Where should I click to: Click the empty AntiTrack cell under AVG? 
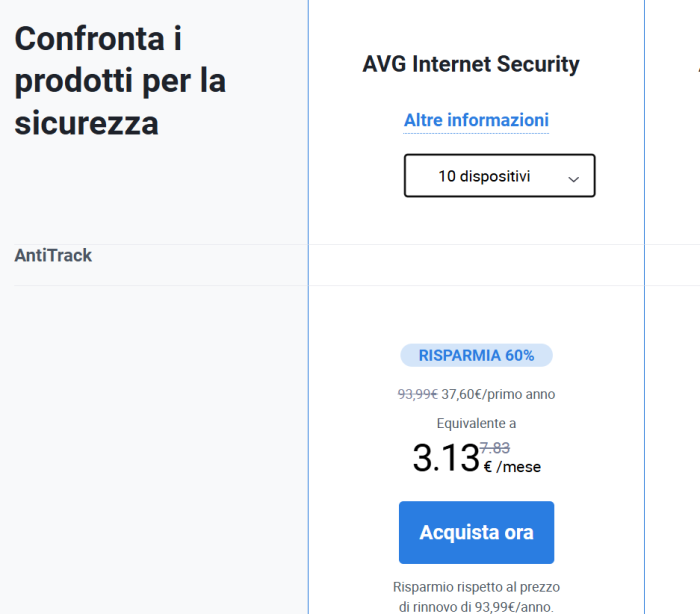pos(476,264)
